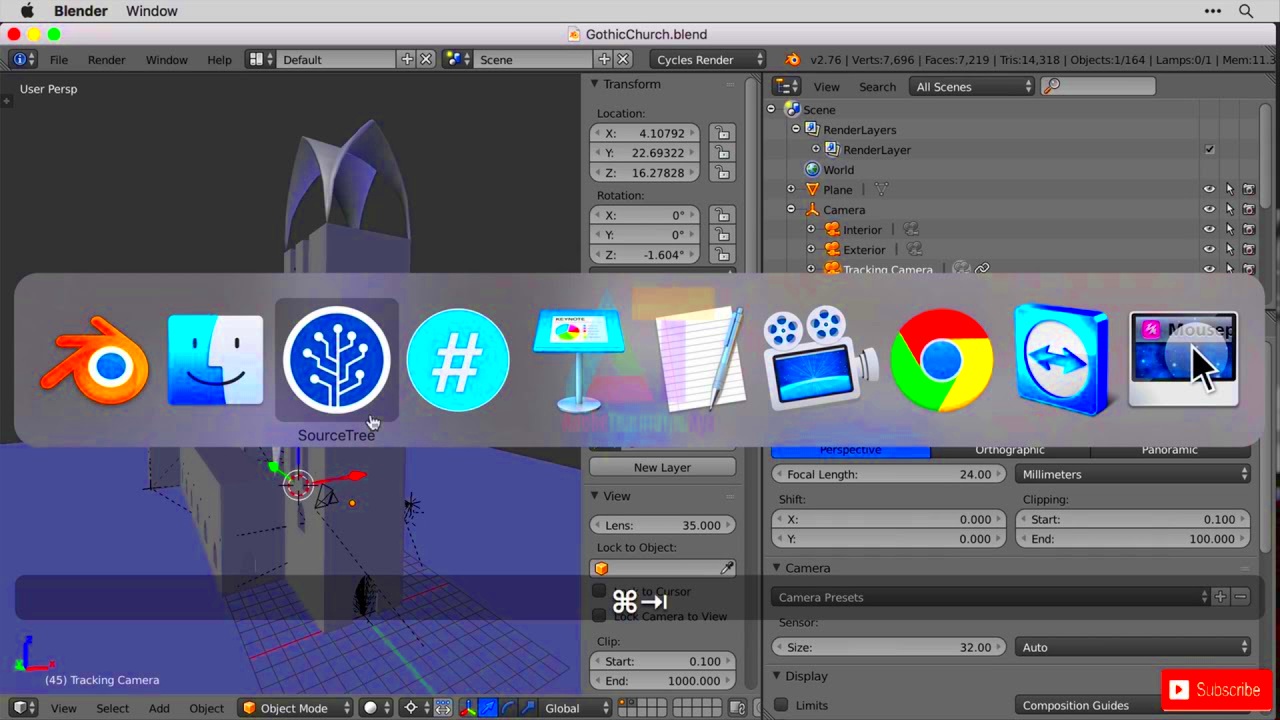
Task: Open the Object Mode dropdown
Action: coord(296,708)
